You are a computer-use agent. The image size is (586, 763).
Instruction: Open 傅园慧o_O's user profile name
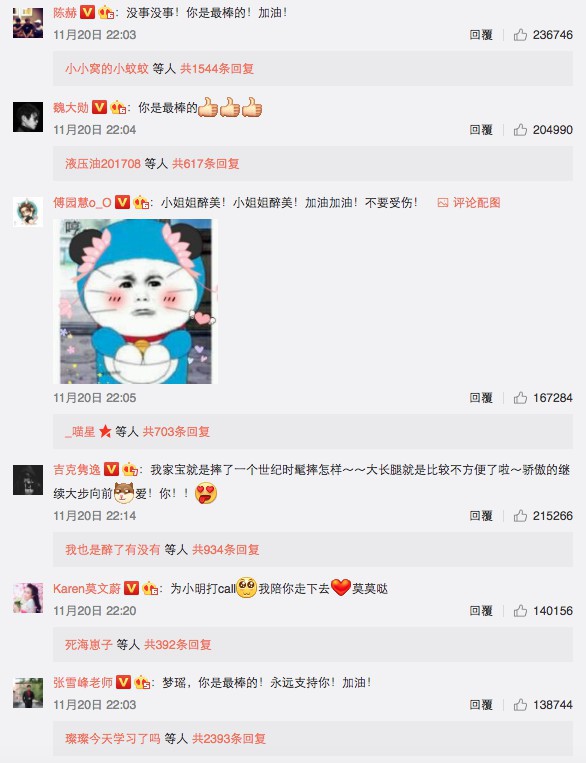pos(82,202)
